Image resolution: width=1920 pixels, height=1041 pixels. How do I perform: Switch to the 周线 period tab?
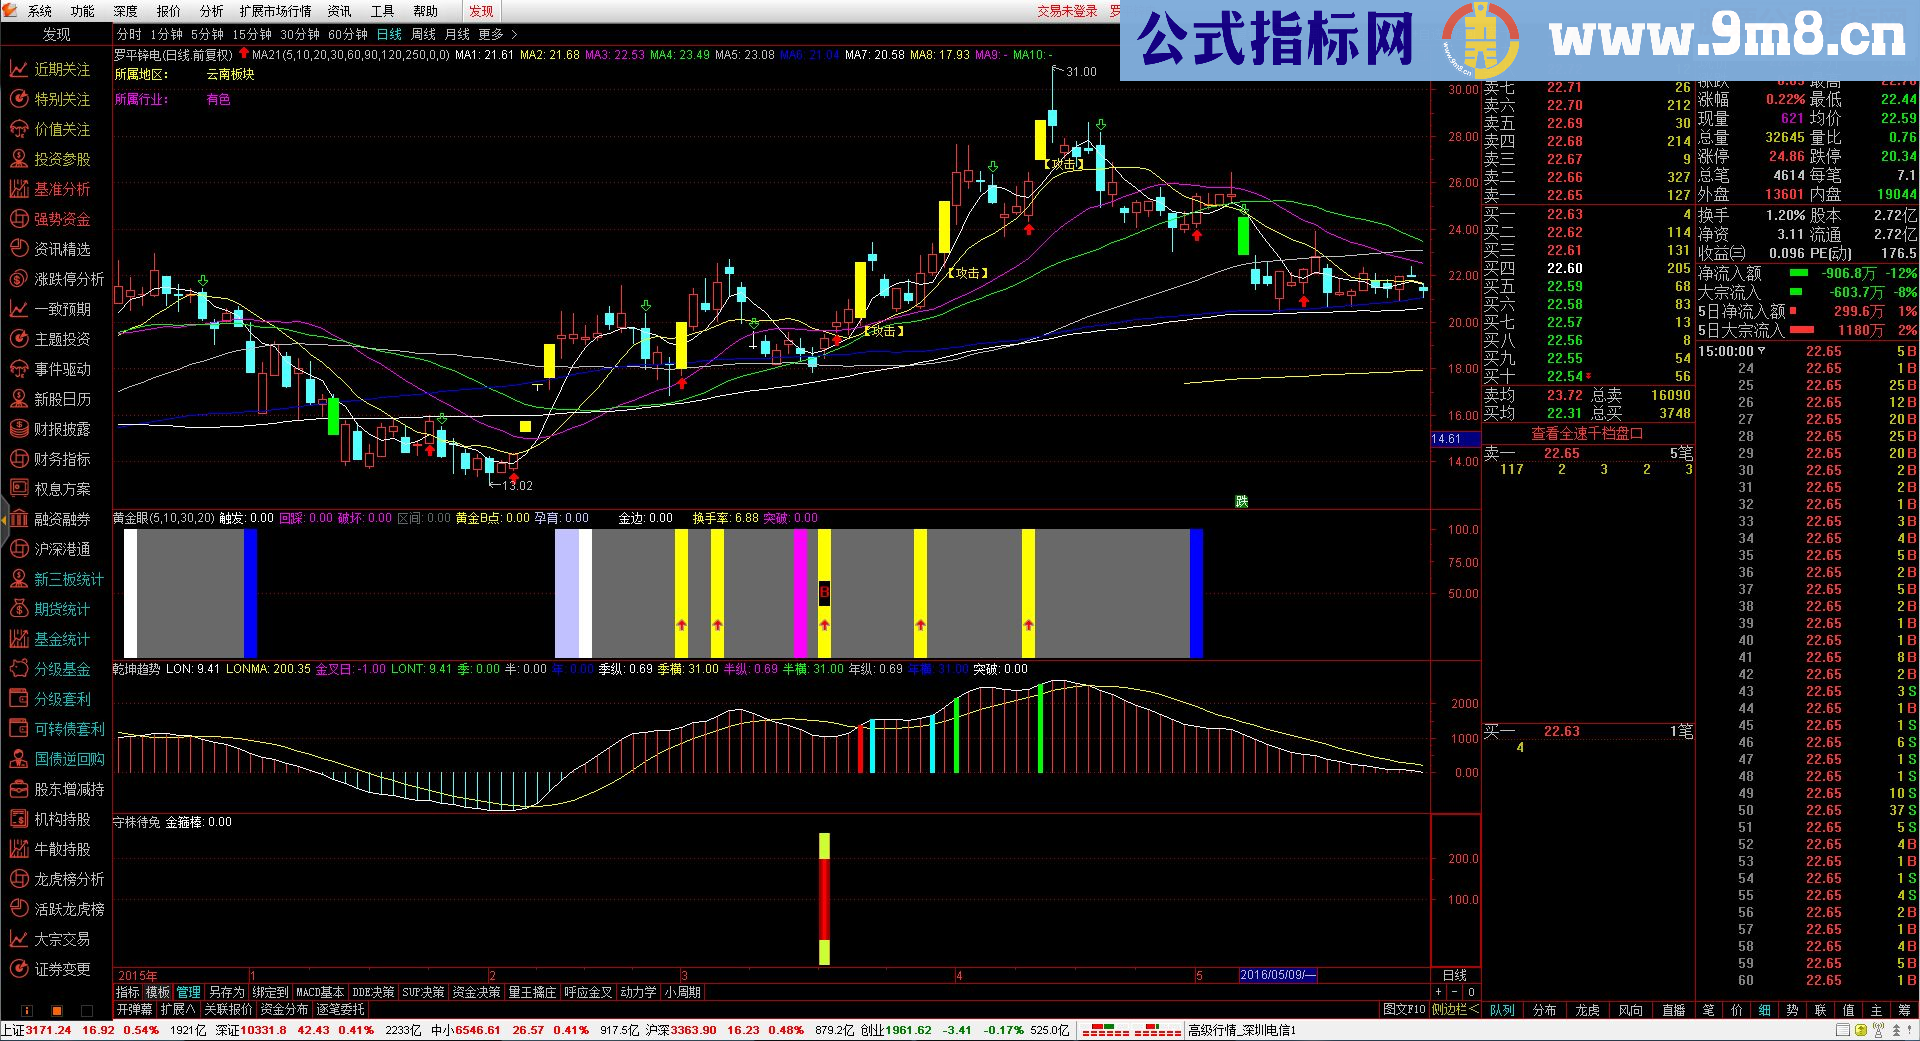tap(424, 35)
